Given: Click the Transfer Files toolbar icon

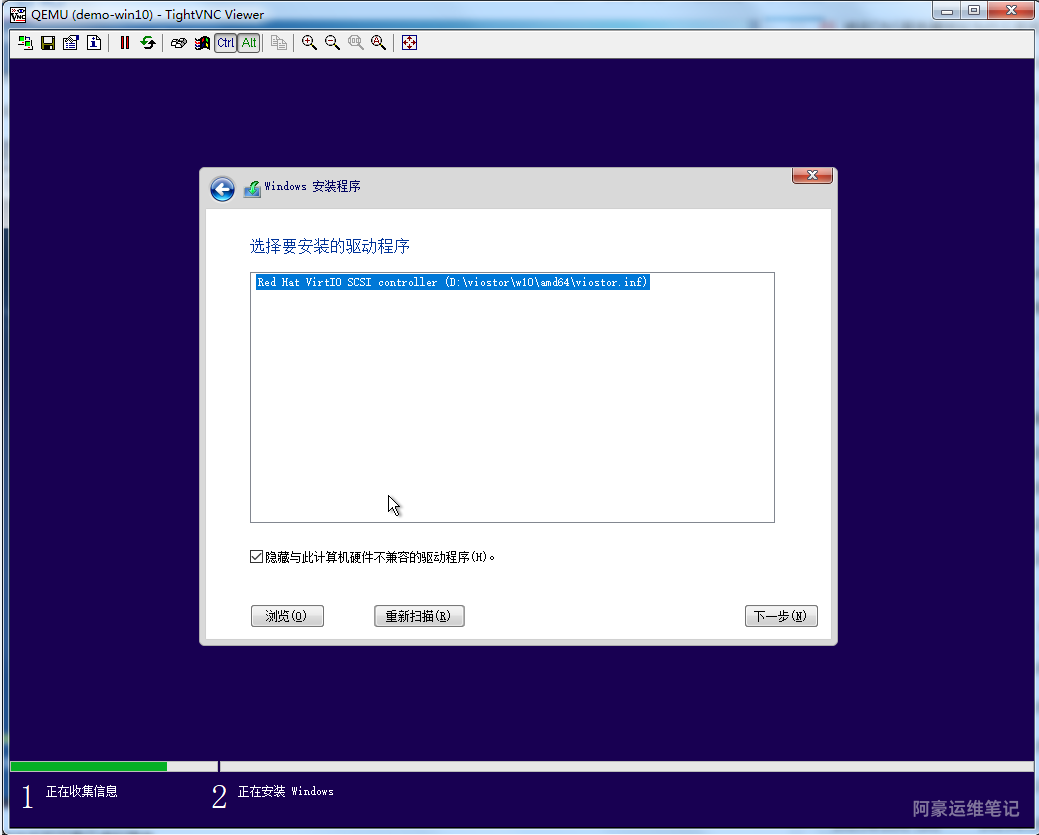Looking at the screenshot, I should point(279,43).
